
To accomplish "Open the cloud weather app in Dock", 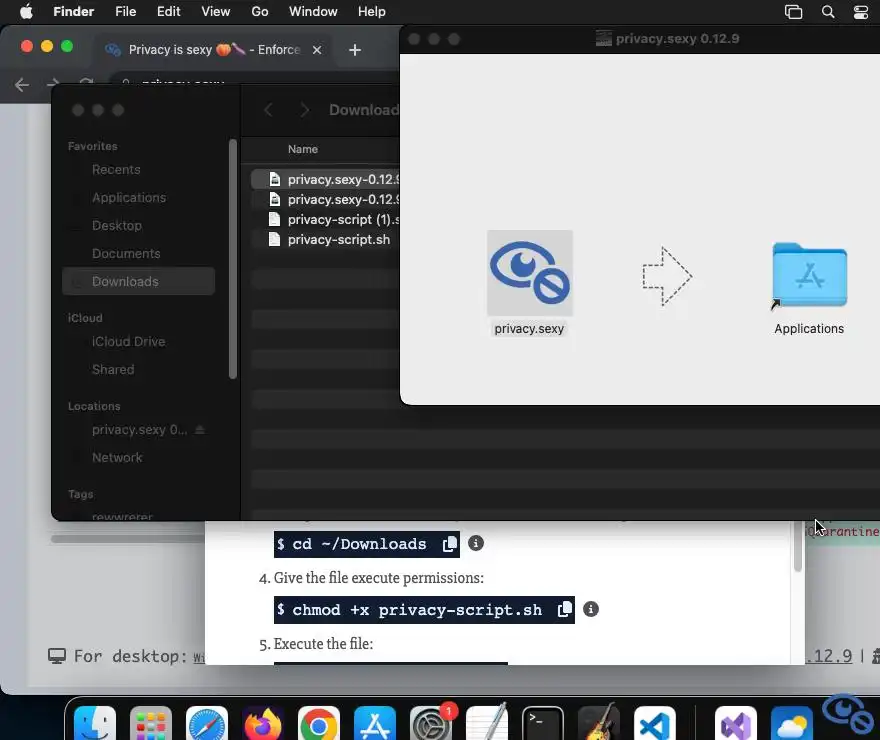I will (792, 724).
